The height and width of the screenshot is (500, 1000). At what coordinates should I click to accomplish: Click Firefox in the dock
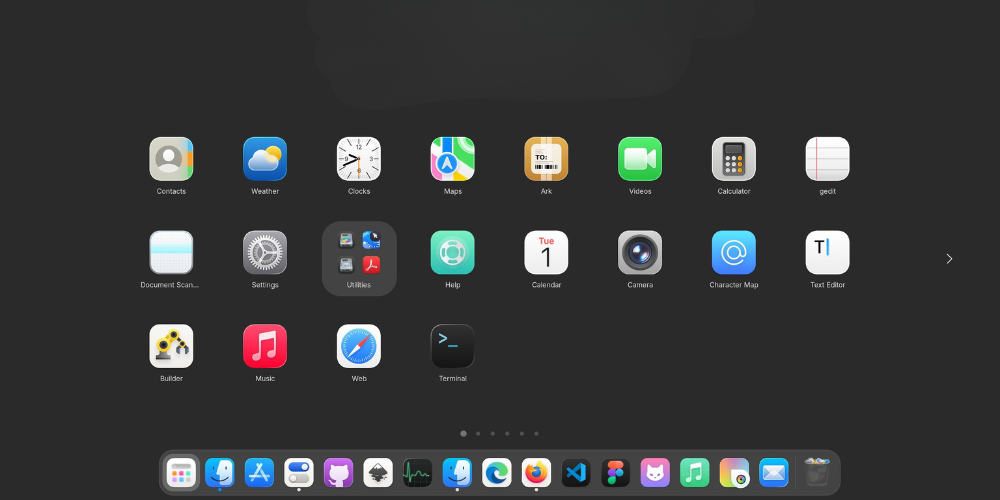coord(537,472)
